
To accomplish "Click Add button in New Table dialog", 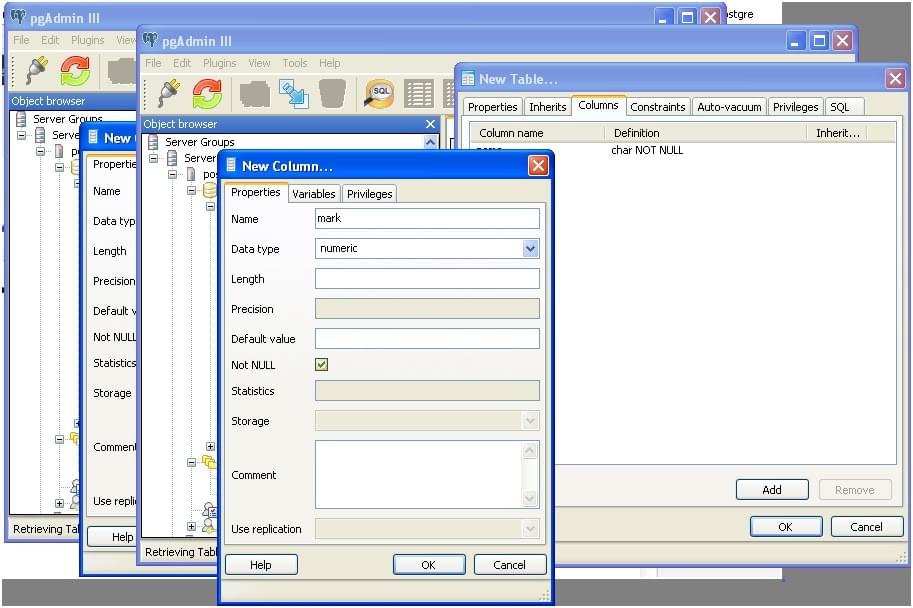I will (772, 490).
